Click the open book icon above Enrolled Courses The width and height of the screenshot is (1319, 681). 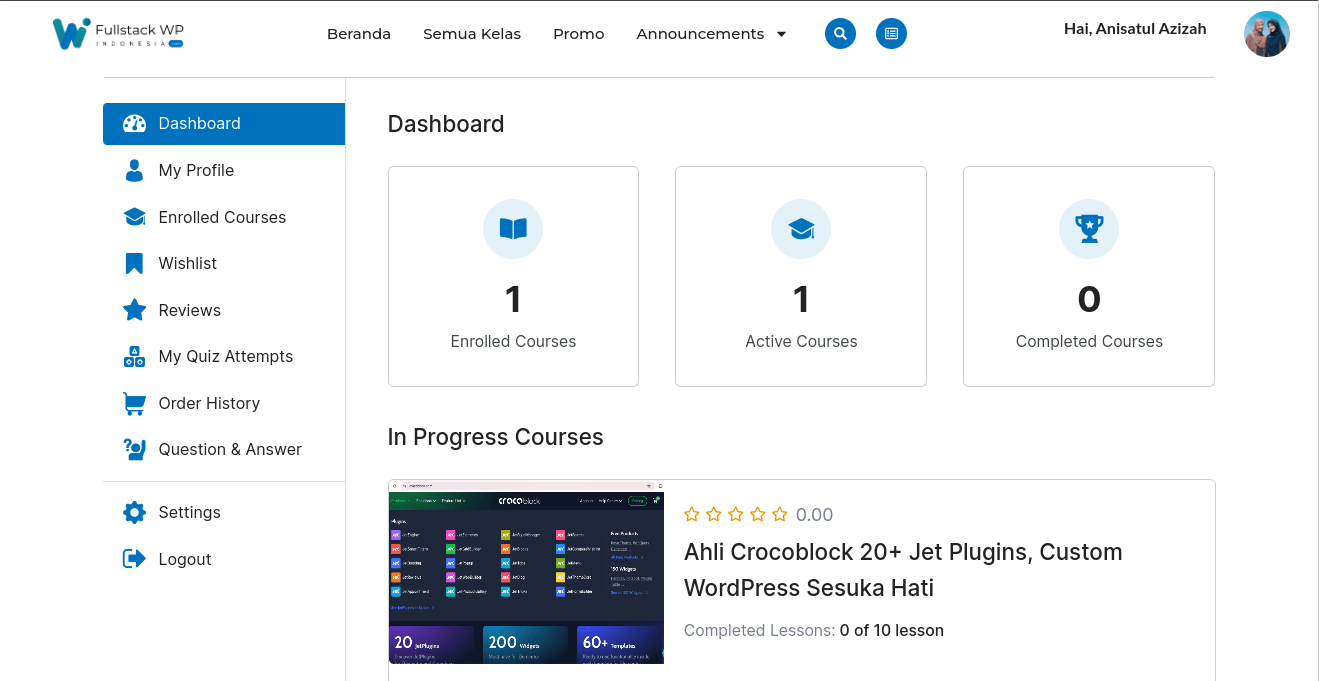(x=513, y=229)
